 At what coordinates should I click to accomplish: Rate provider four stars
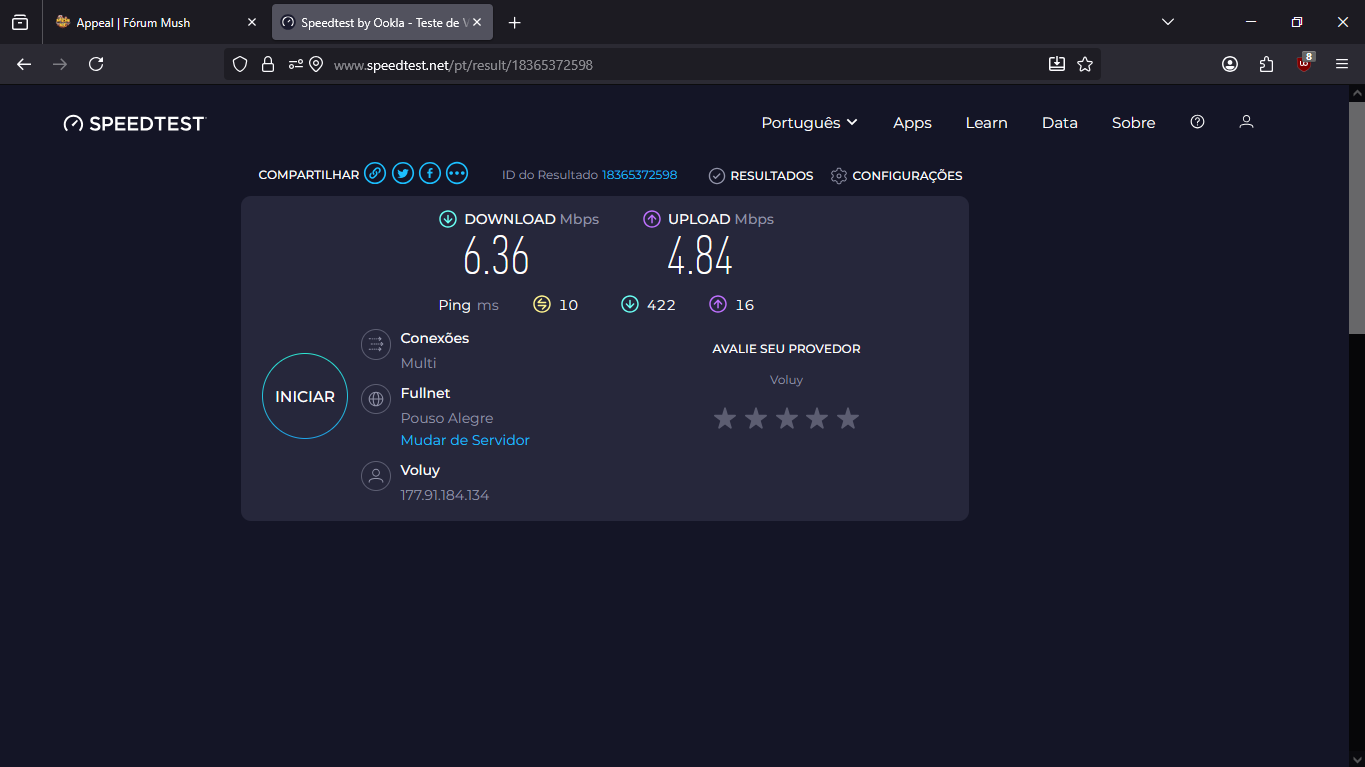point(817,418)
